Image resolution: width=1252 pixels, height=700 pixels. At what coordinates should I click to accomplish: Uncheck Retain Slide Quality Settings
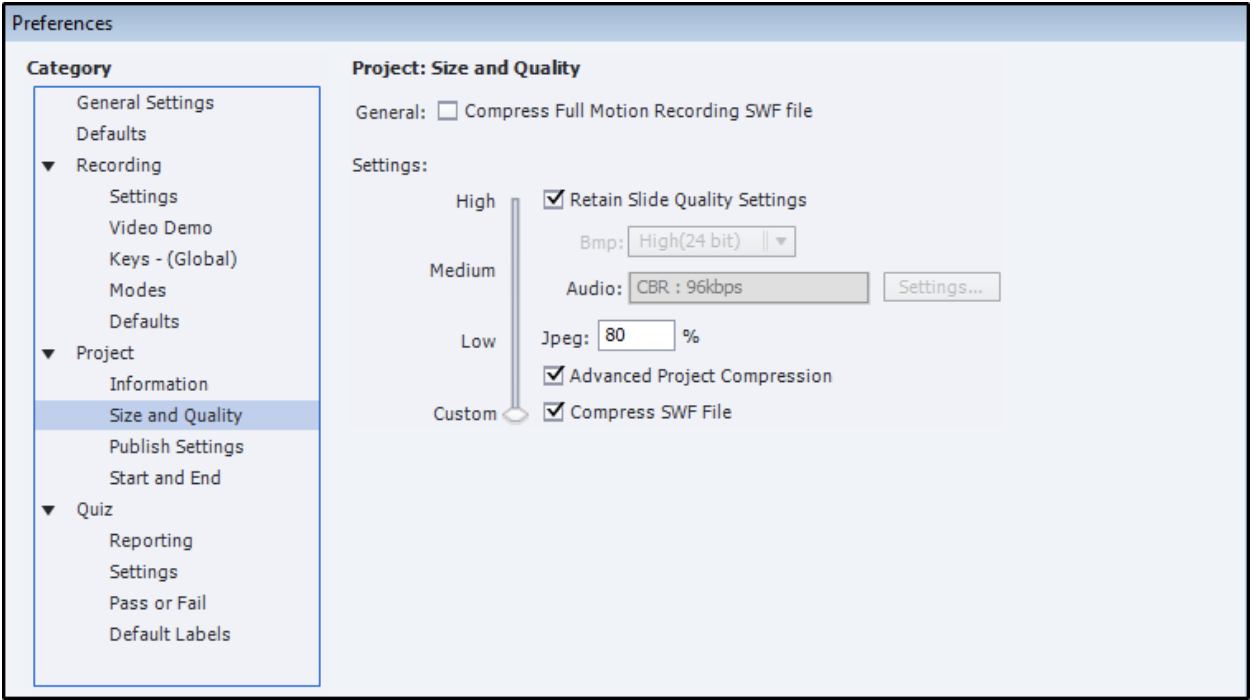pos(553,200)
